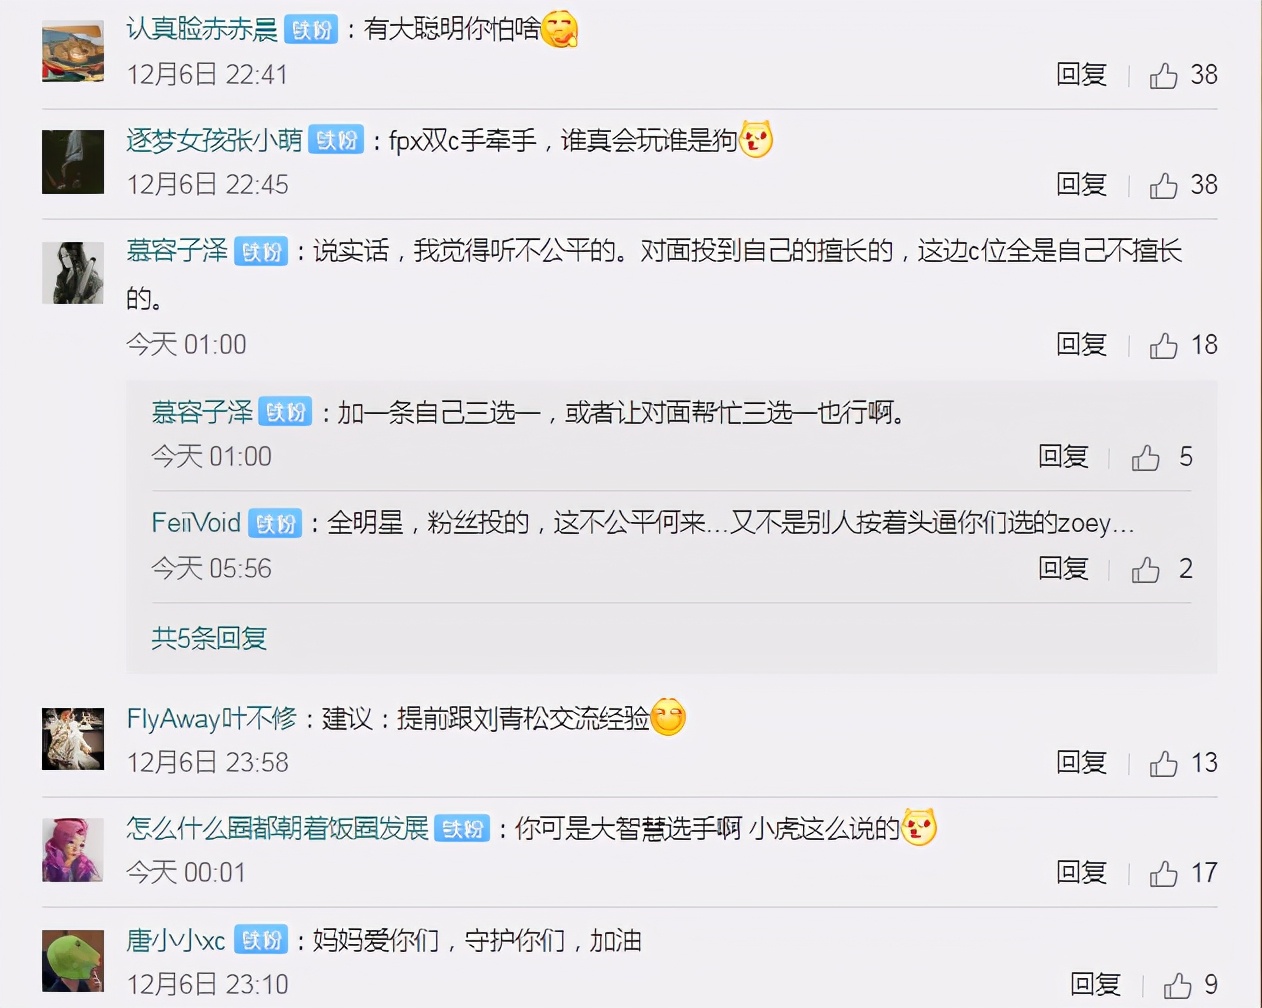
Task: Click 铁粉 badge next to 慕容子泽's top comment
Action: tap(261, 251)
